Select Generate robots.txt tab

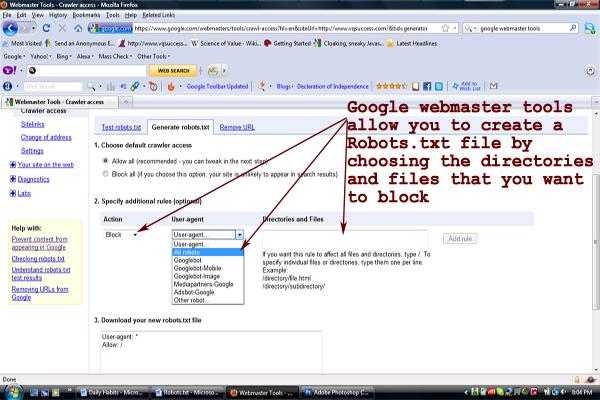click(180, 127)
